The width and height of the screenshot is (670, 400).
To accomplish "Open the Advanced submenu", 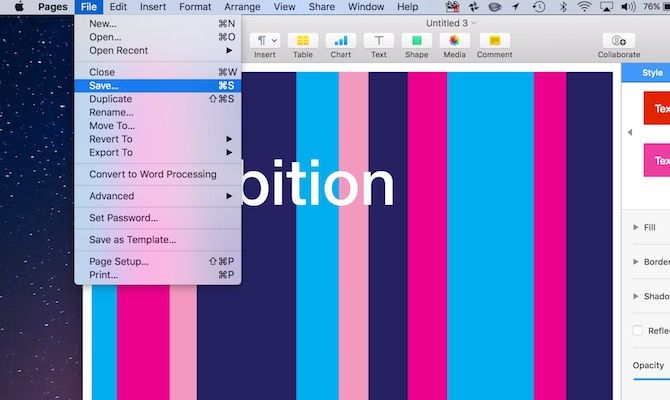I will click(158, 196).
